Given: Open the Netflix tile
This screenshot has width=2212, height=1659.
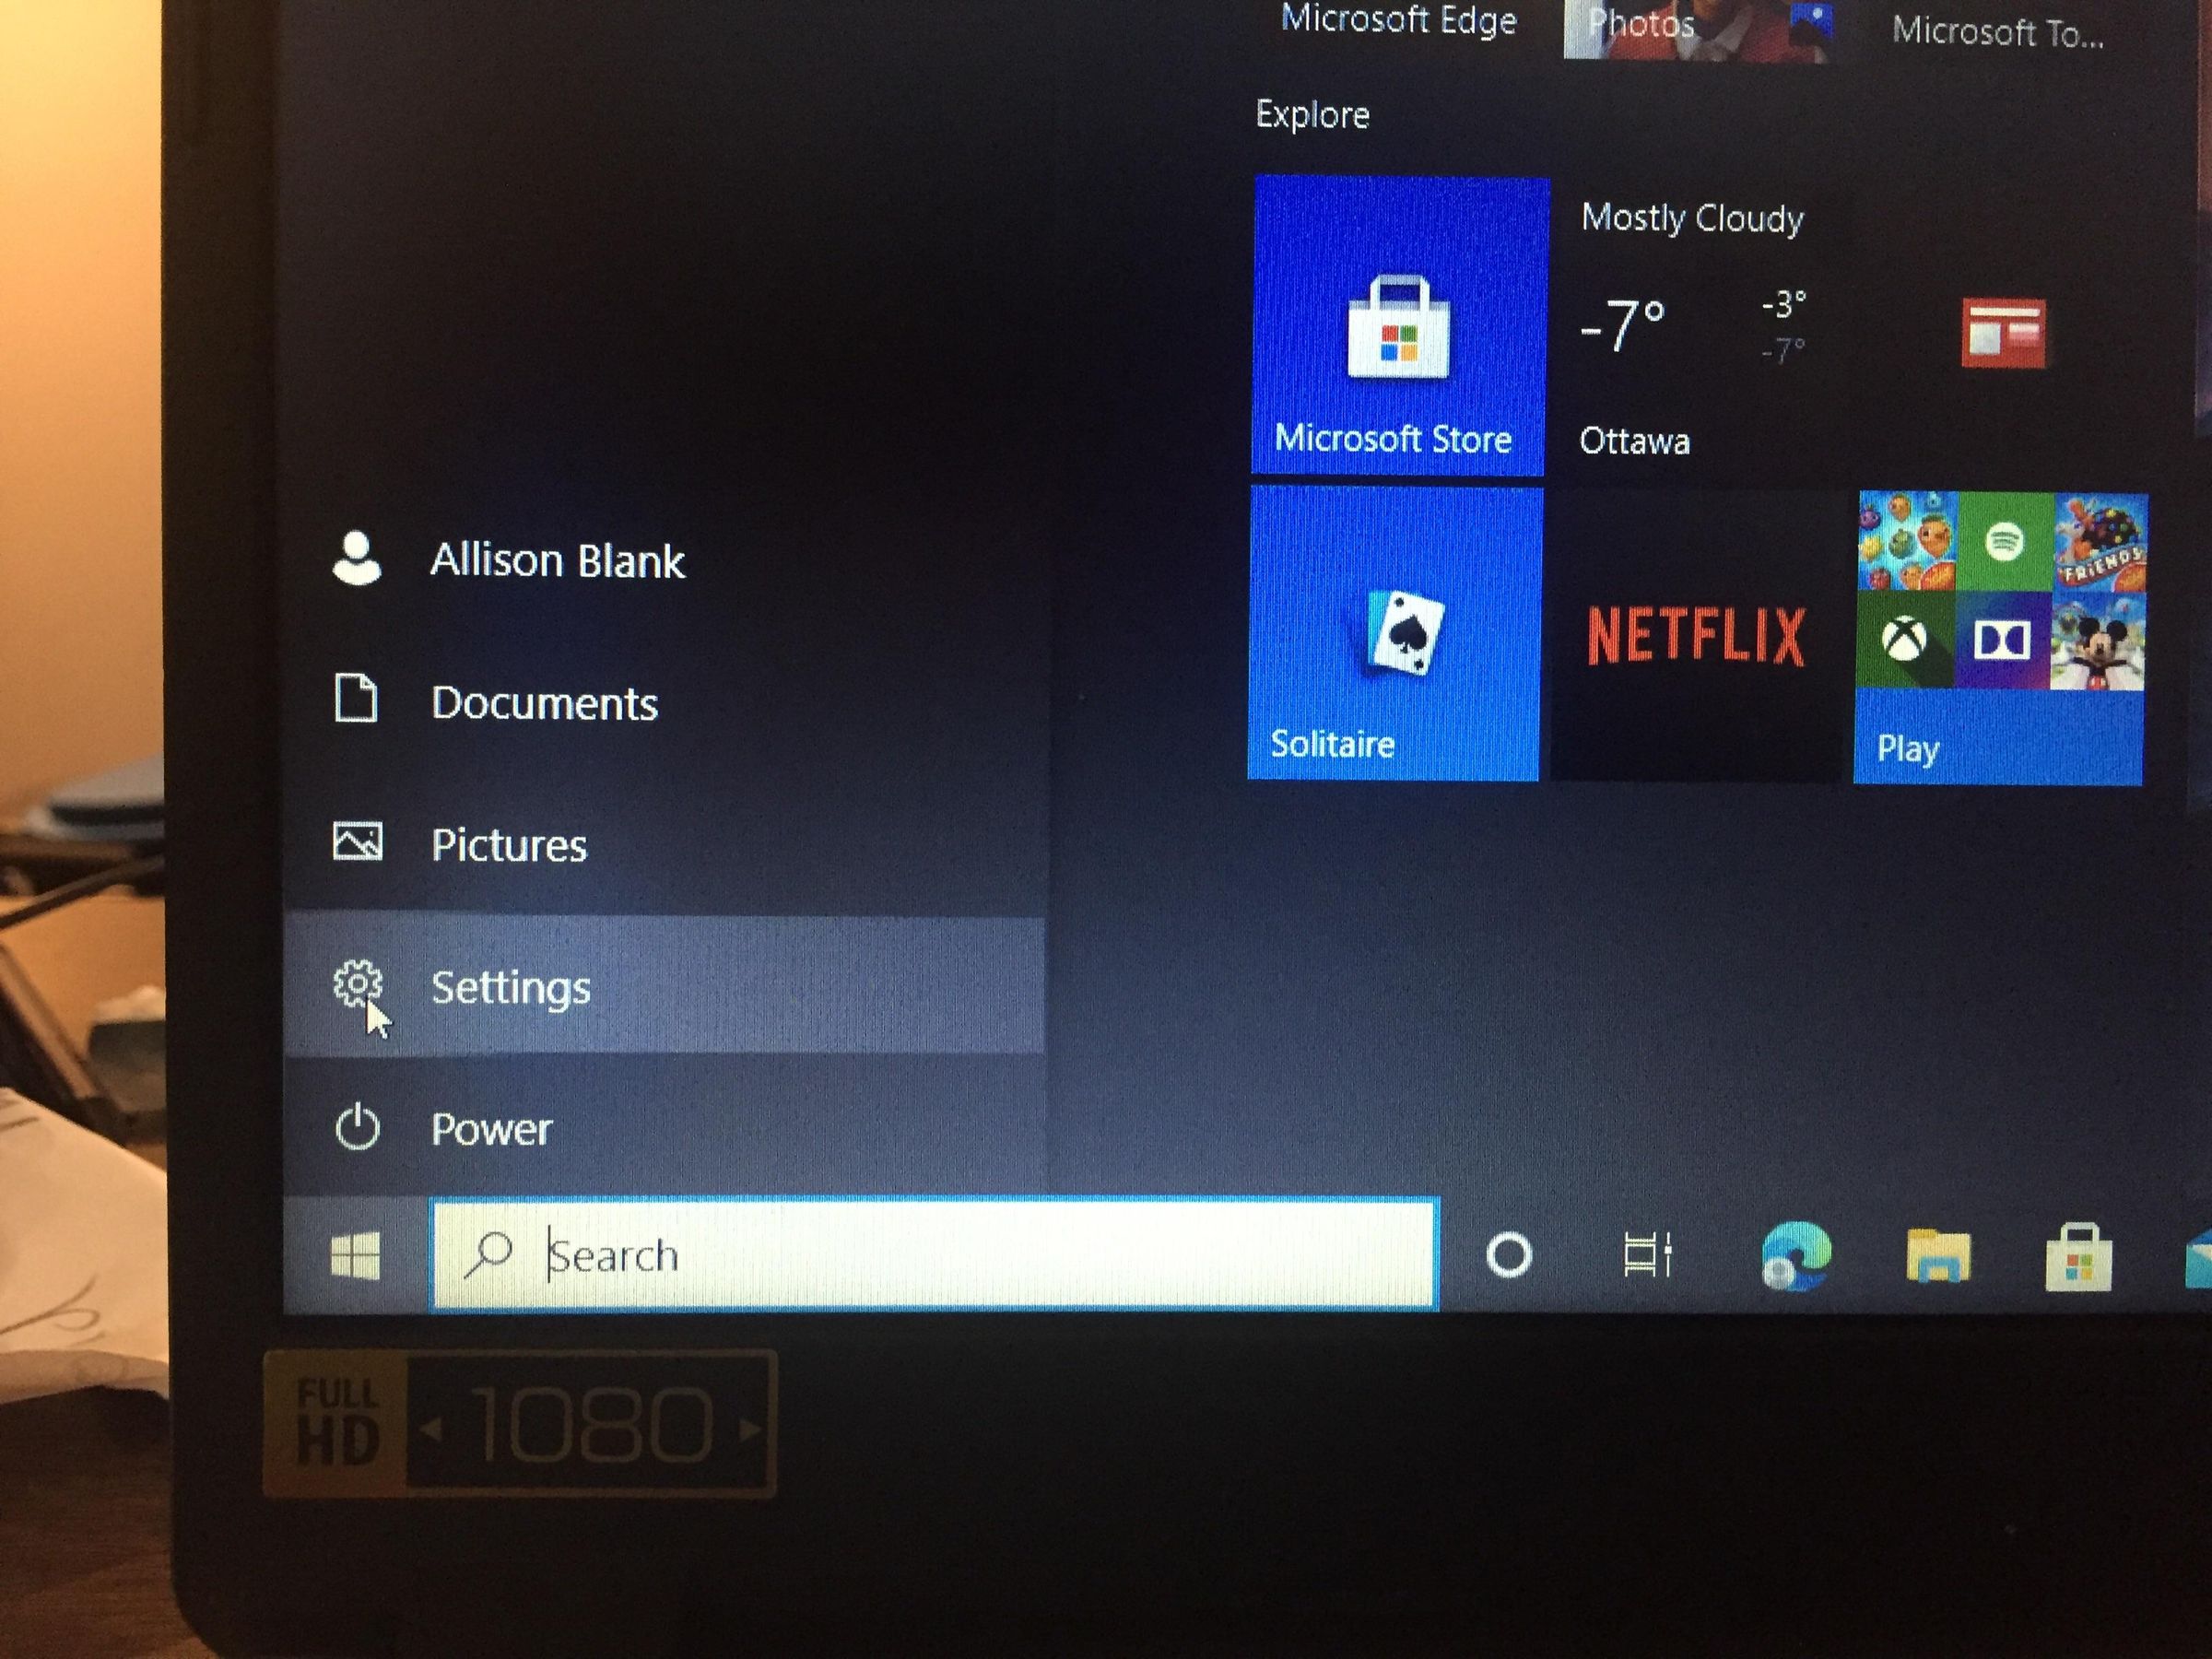Looking at the screenshot, I should [x=1696, y=635].
